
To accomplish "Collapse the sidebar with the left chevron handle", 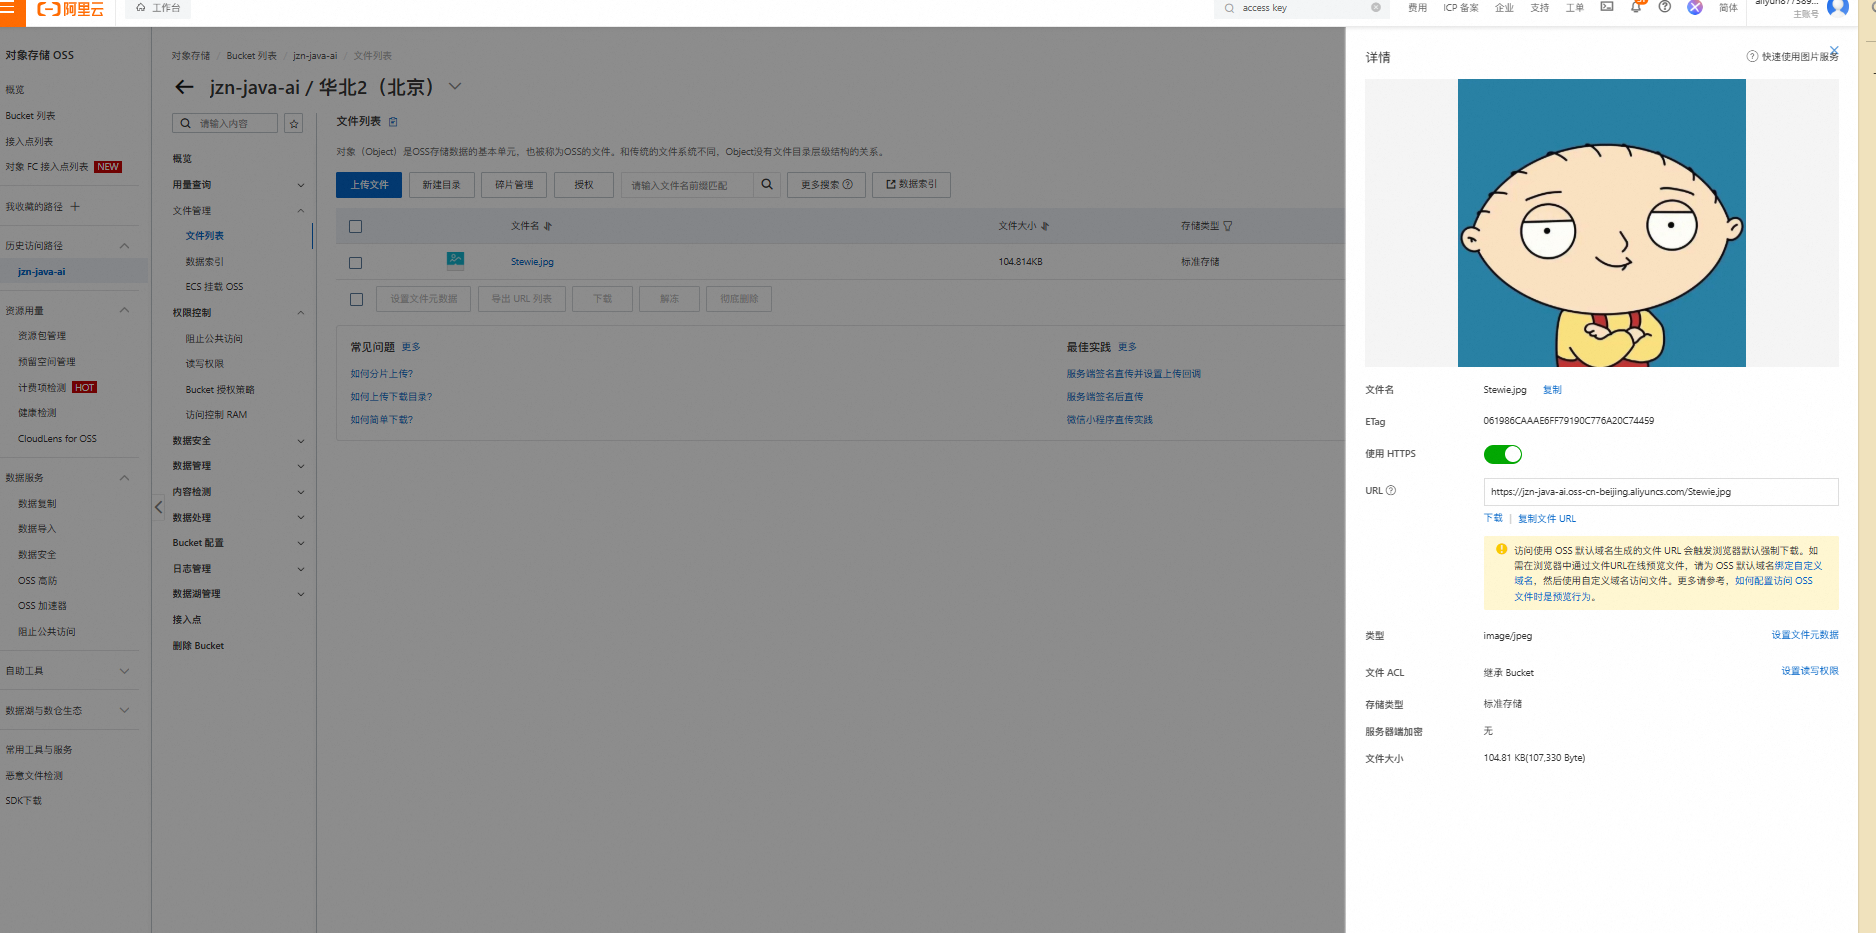I will point(158,507).
